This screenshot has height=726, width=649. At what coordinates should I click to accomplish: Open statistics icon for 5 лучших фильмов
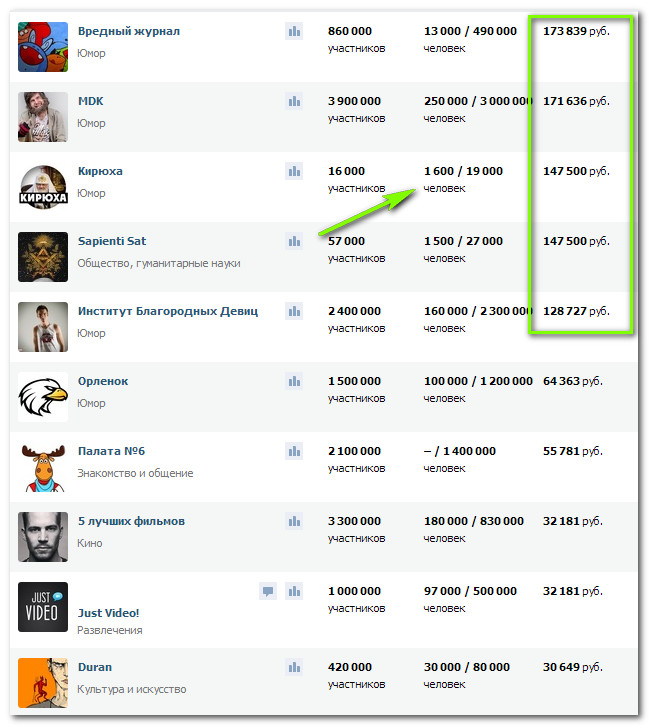[x=294, y=521]
